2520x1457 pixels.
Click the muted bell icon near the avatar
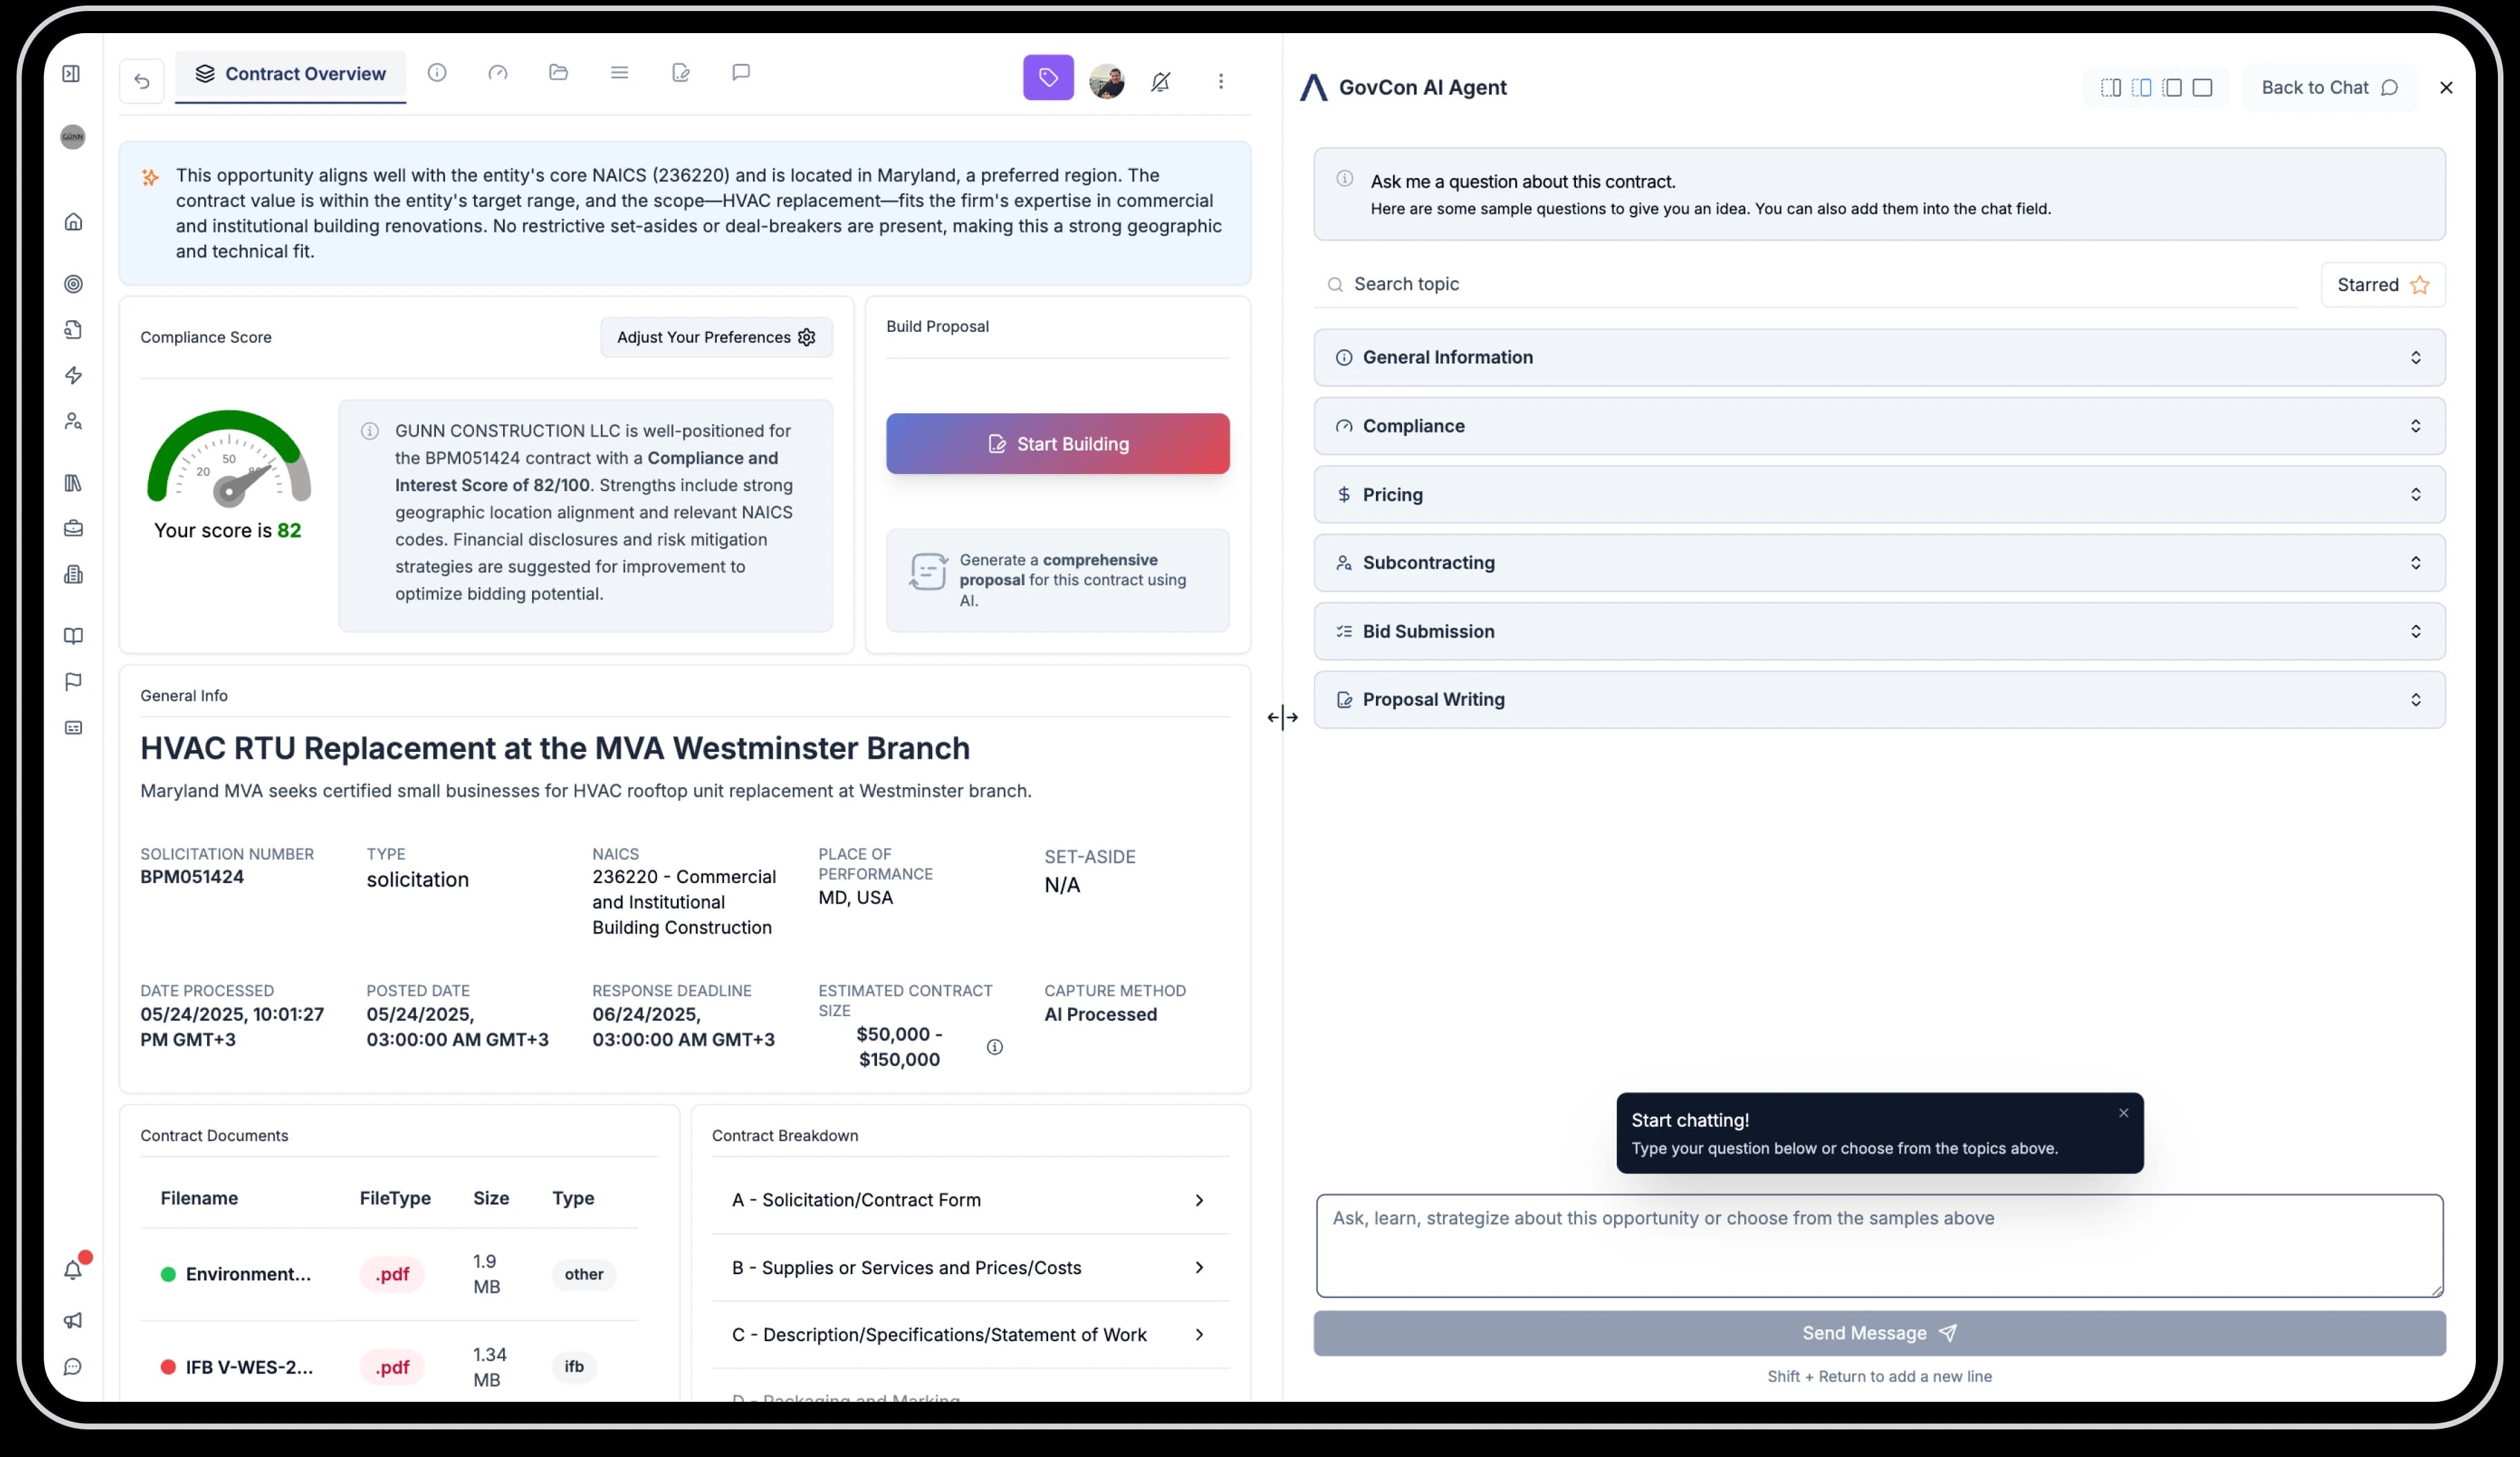[1160, 81]
